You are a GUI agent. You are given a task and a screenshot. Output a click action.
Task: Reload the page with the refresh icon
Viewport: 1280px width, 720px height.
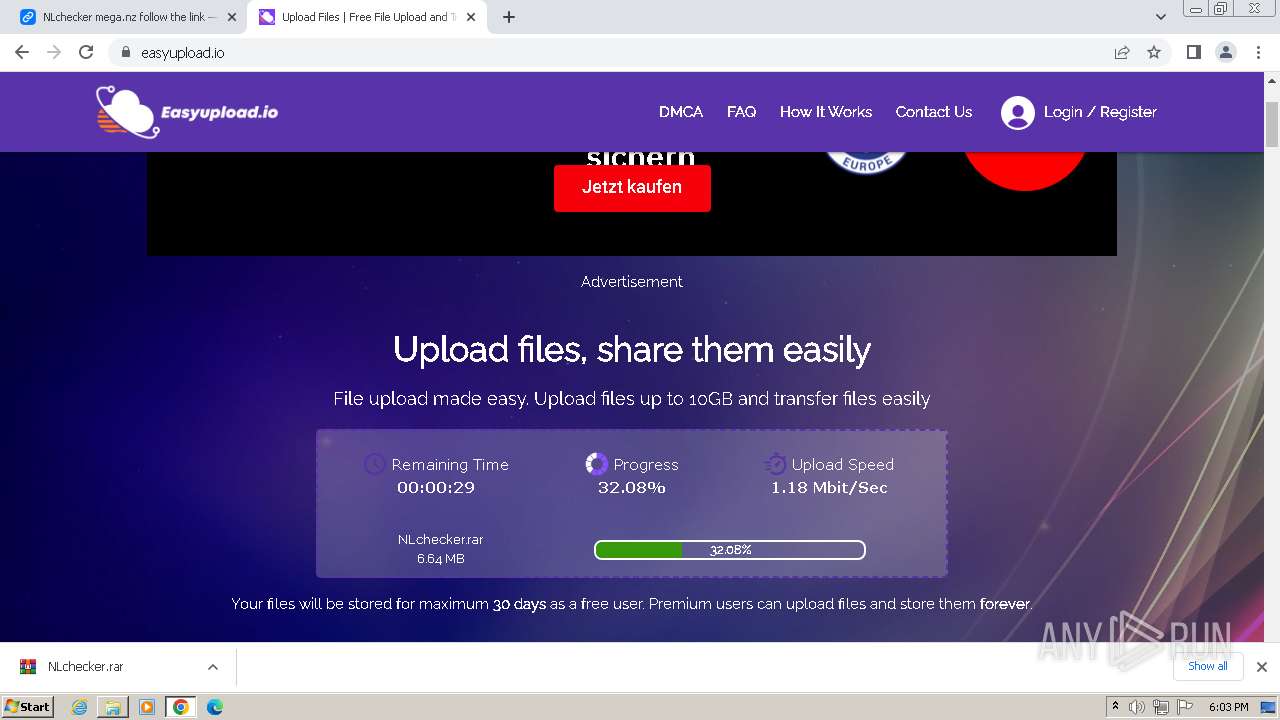click(x=86, y=52)
